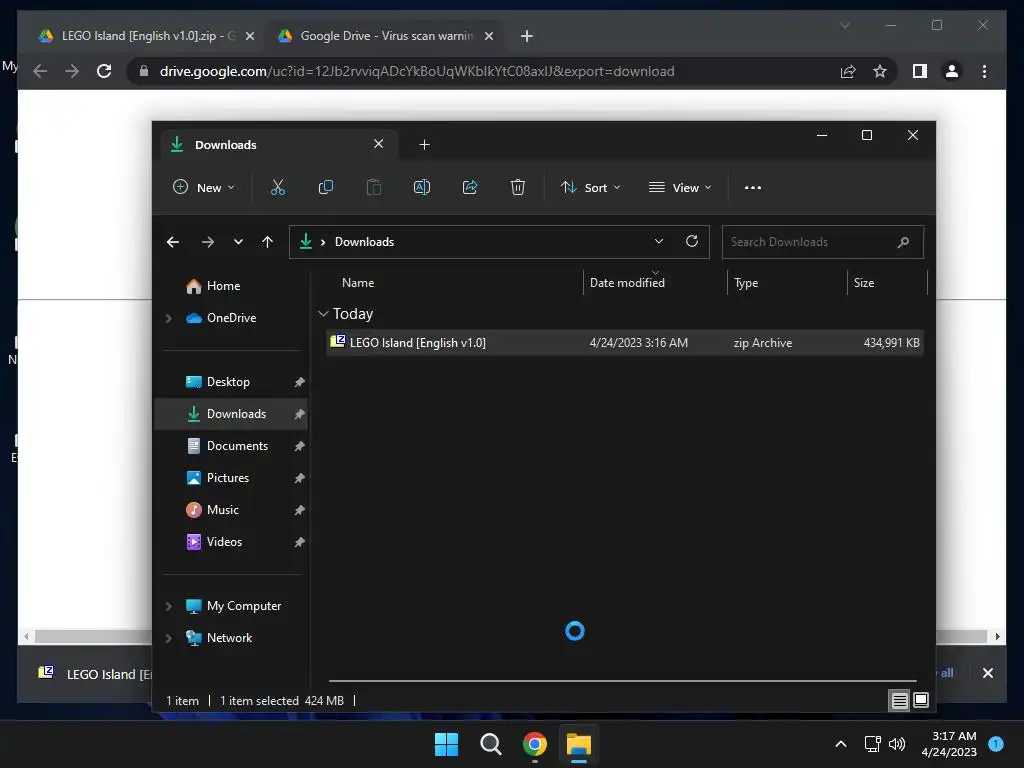Refresh the Downloads folder view
Image resolution: width=1024 pixels, height=768 pixels.
(x=692, y=242)
